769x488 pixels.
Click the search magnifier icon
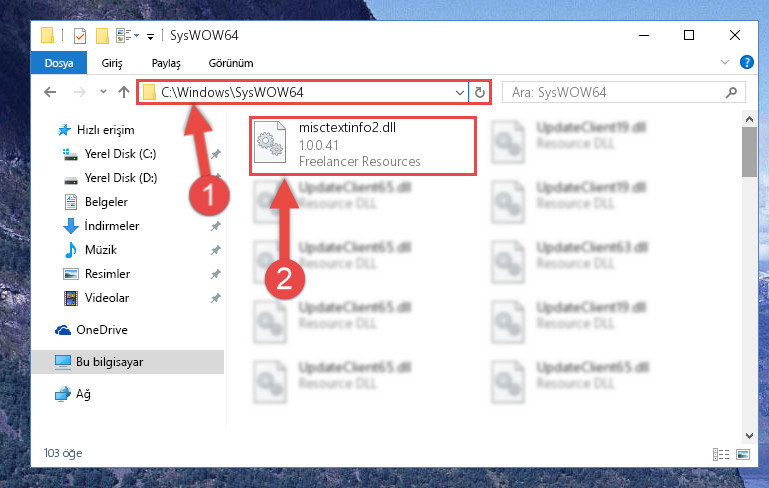tap(731, 92)
